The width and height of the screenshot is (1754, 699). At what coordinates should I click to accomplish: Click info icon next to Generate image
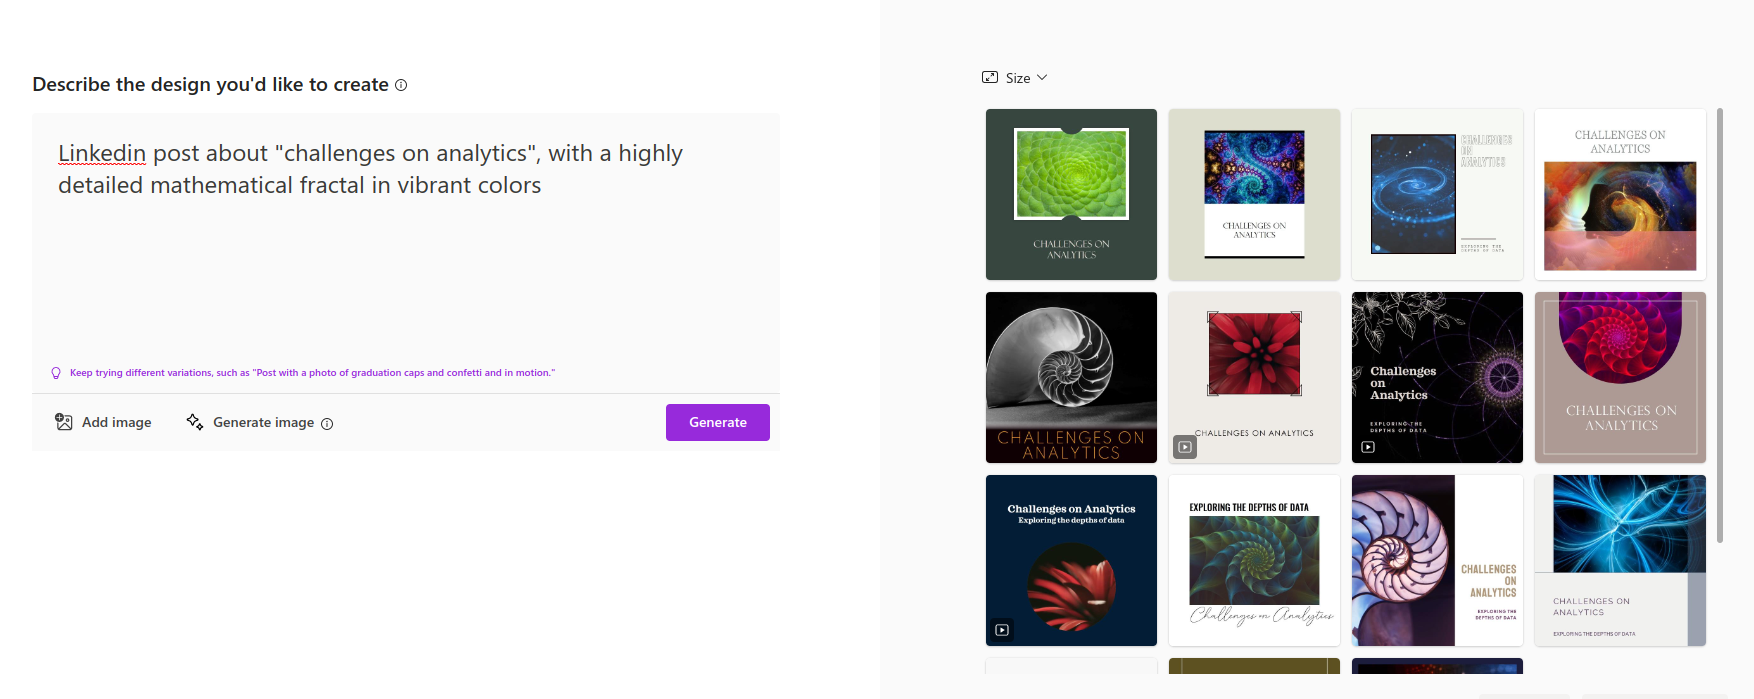[x=327, y=423]
